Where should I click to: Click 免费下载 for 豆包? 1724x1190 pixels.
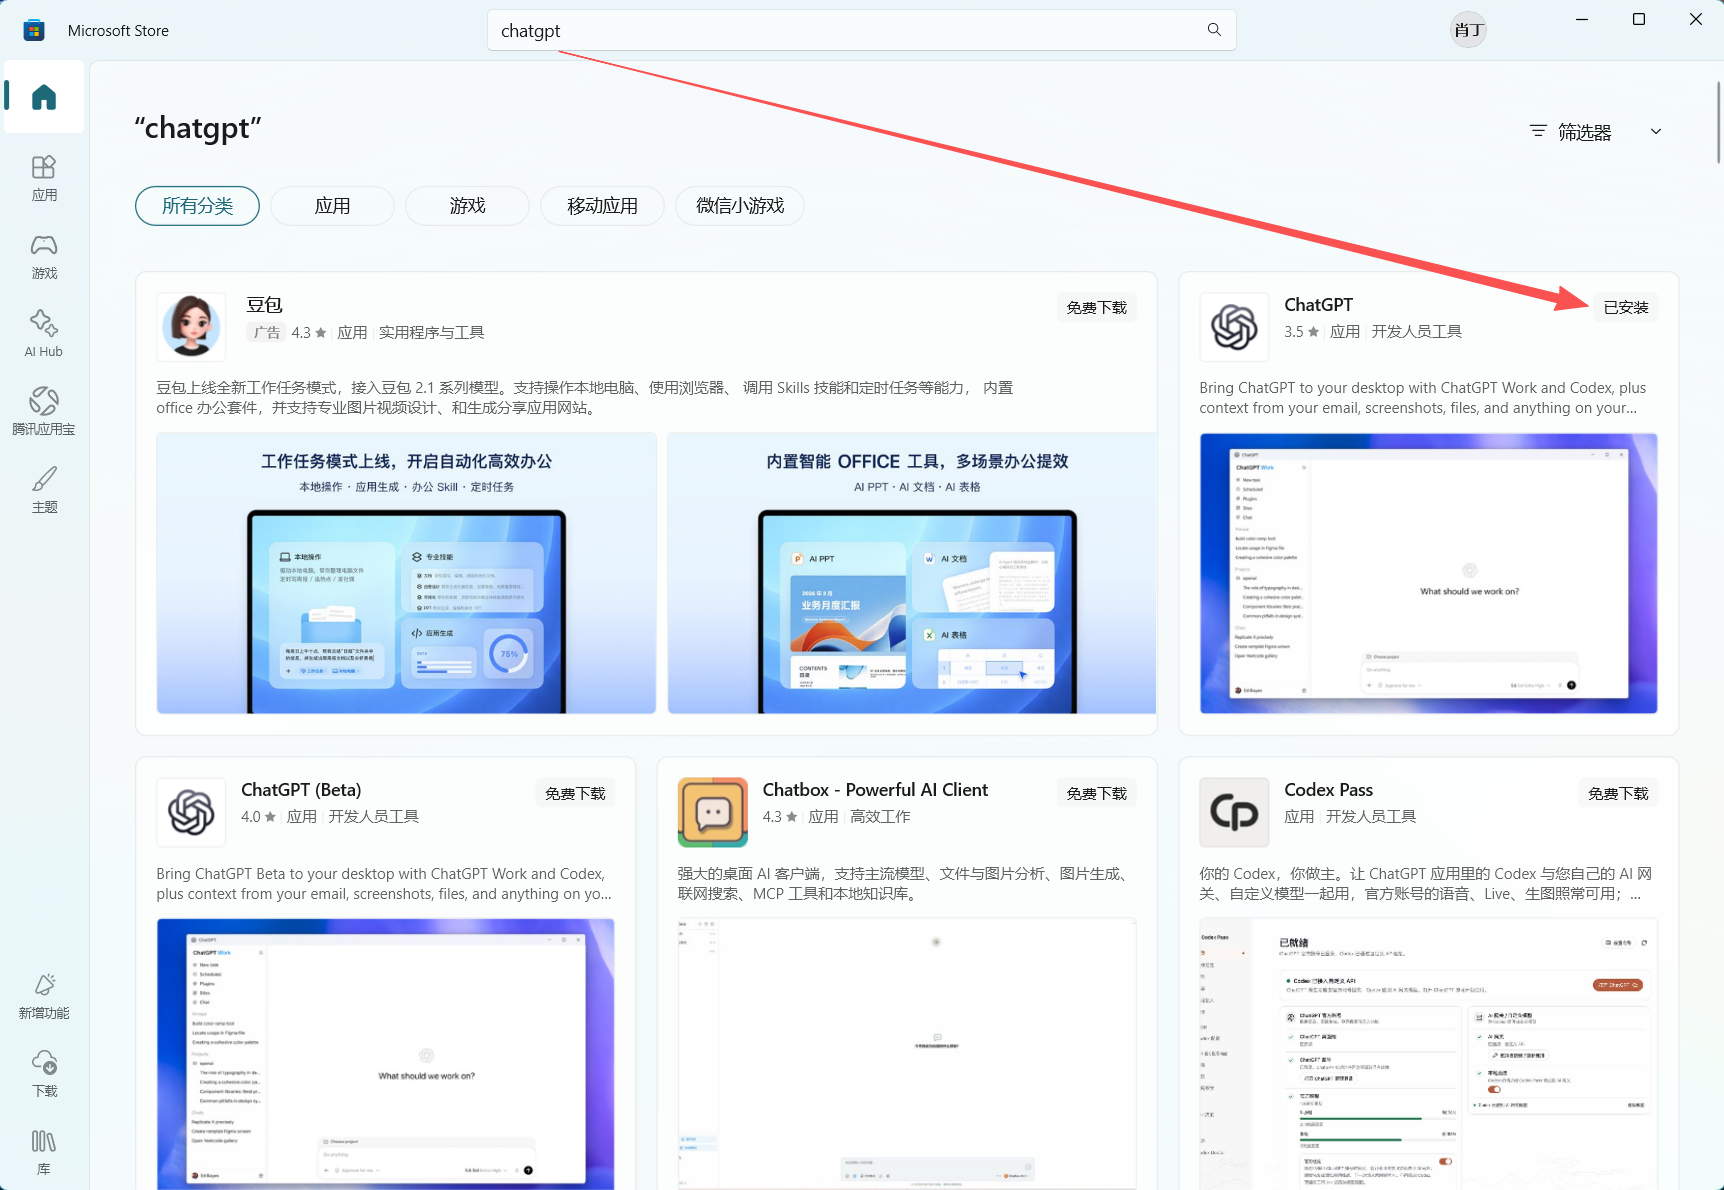pyautogui.click(x=1096, y=307)
